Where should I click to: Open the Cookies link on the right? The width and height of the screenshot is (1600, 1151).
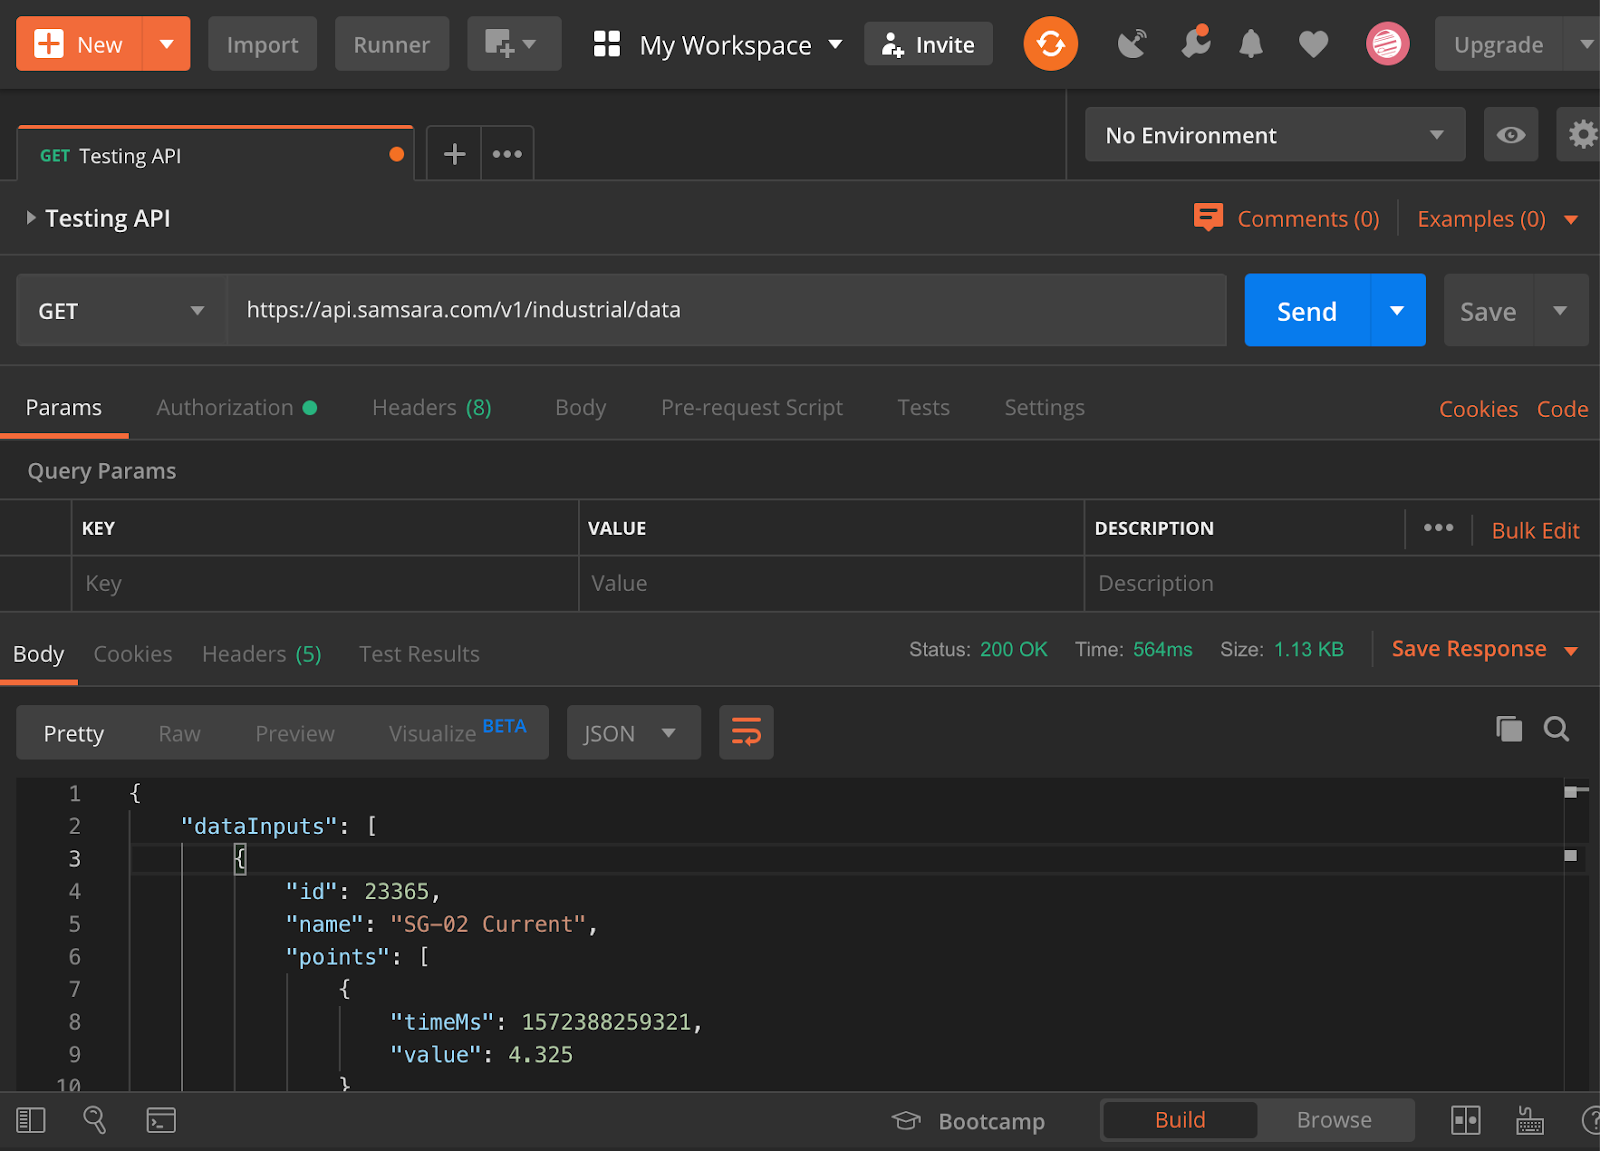coord(1478,409)
